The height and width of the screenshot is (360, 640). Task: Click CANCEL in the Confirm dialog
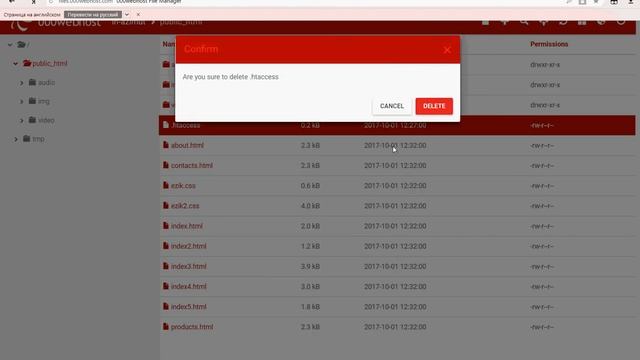coord(392,106)
